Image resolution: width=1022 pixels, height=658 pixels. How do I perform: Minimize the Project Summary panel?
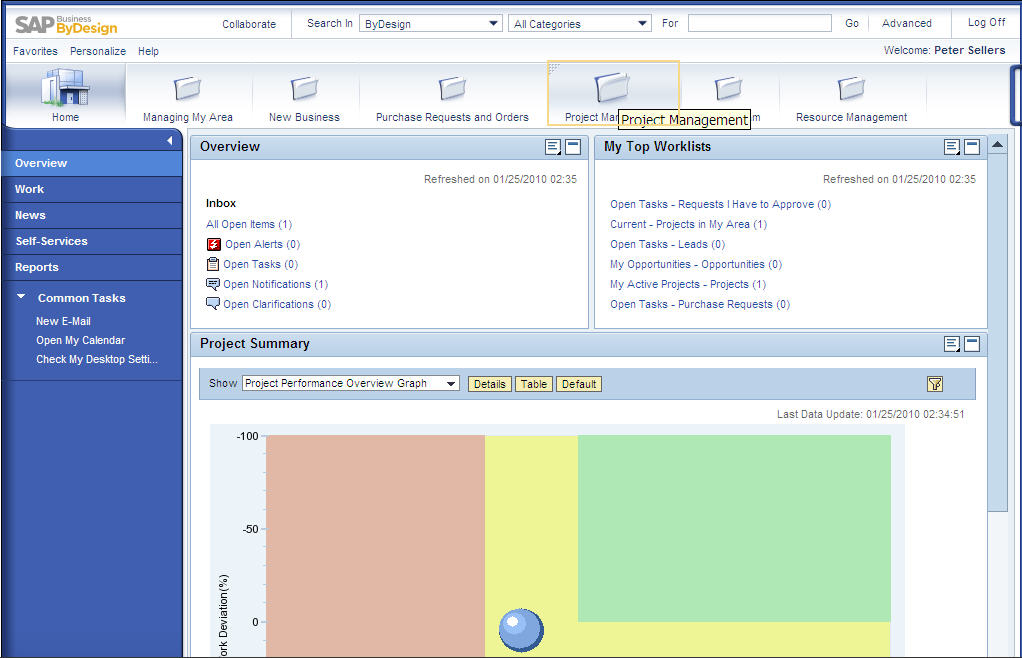(x=972, y=344)
